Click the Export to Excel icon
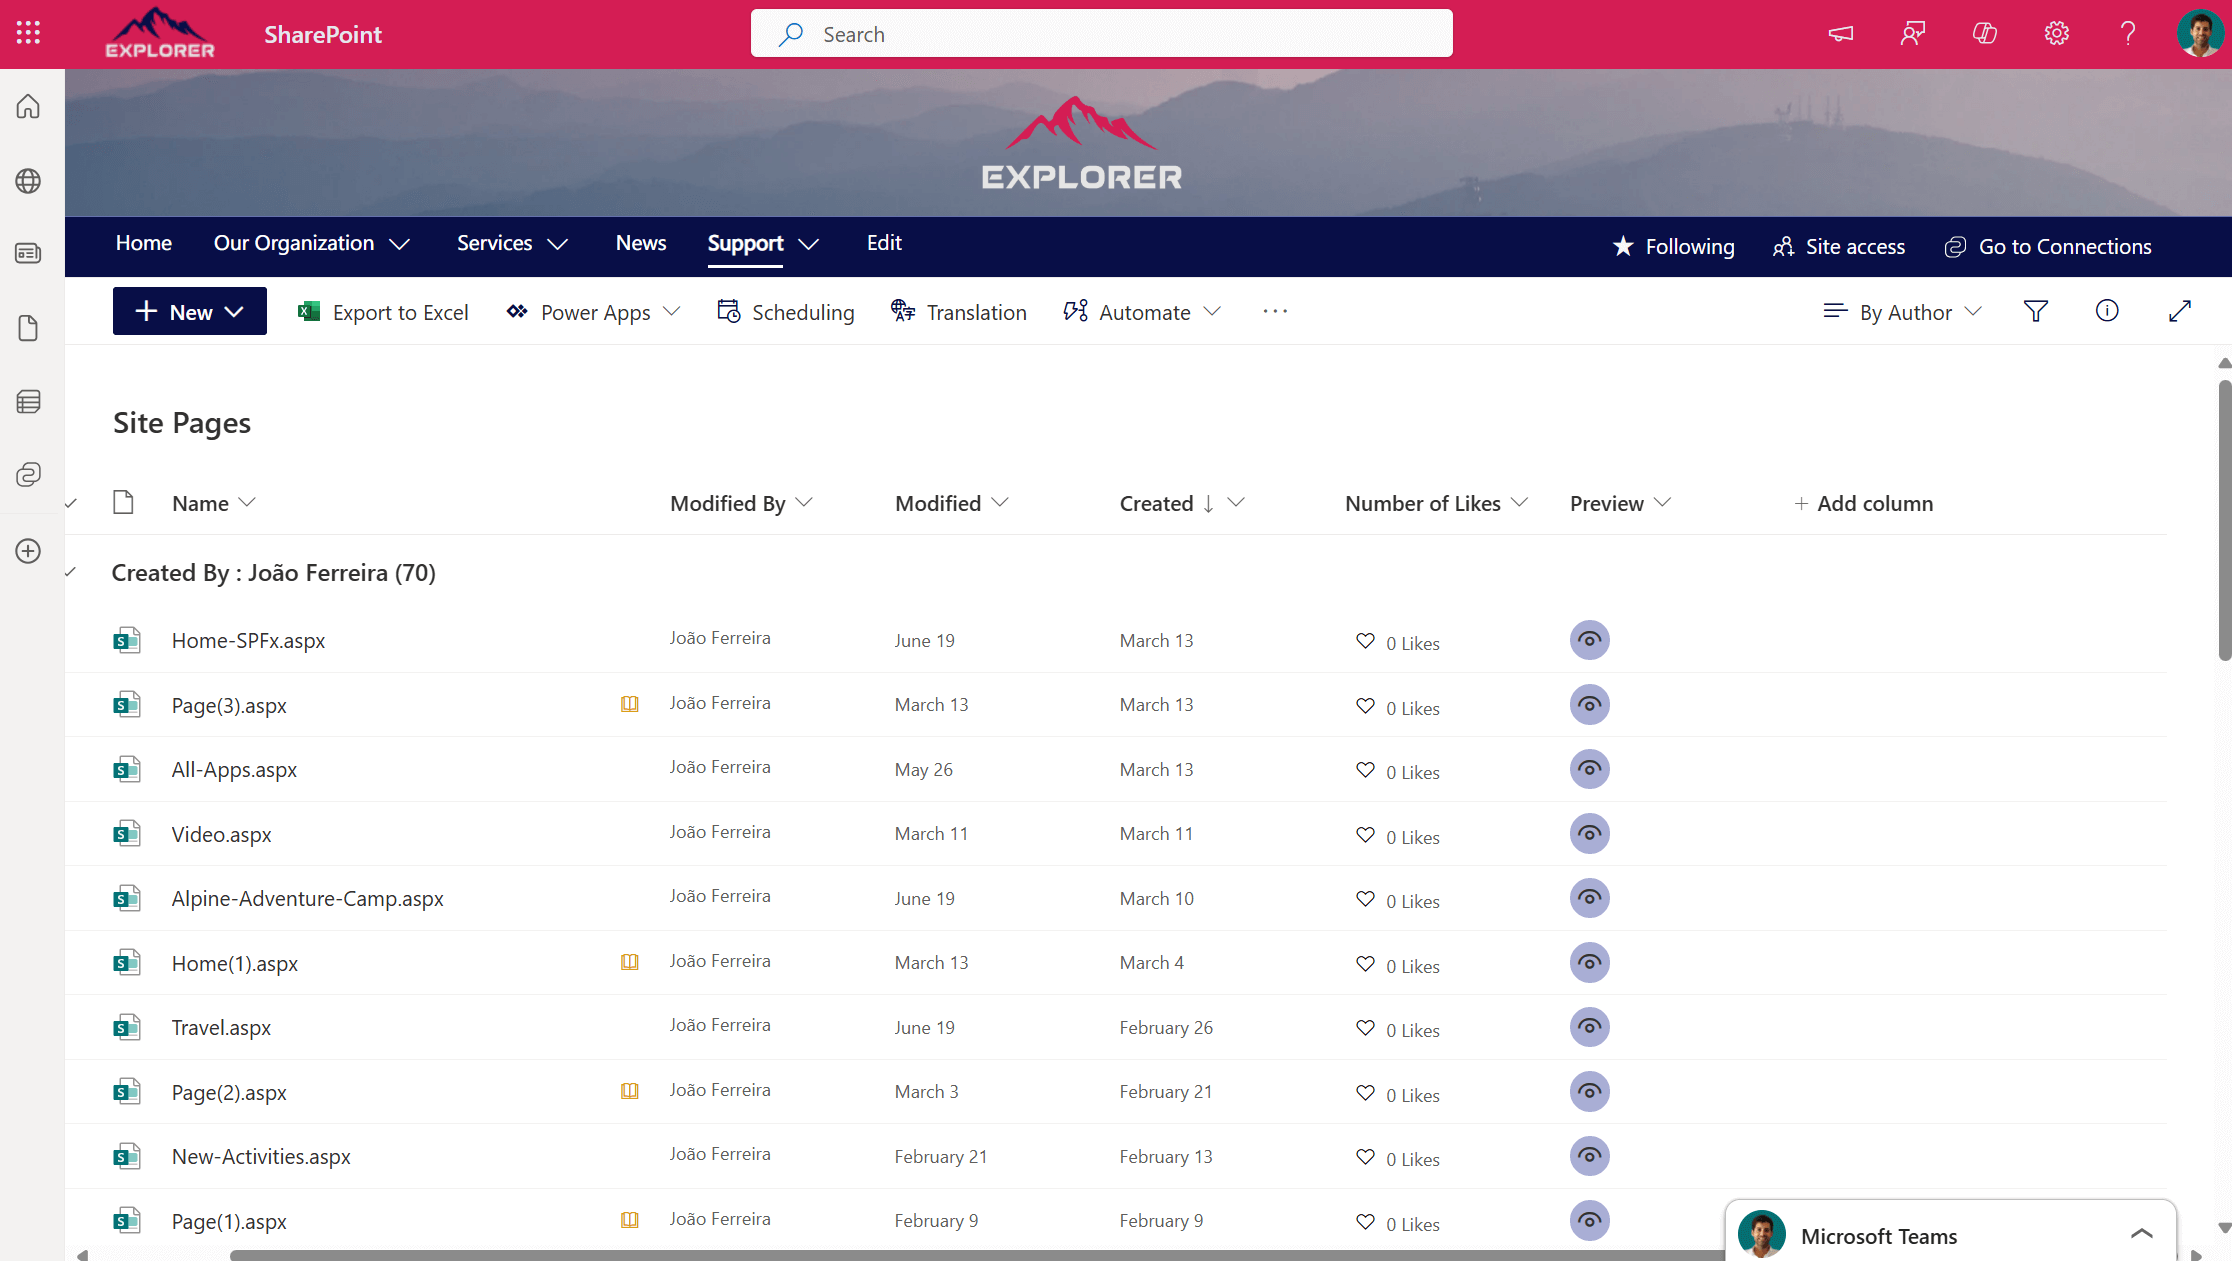This screenshot has height=1261, width=2232. (x=310, y=311)
